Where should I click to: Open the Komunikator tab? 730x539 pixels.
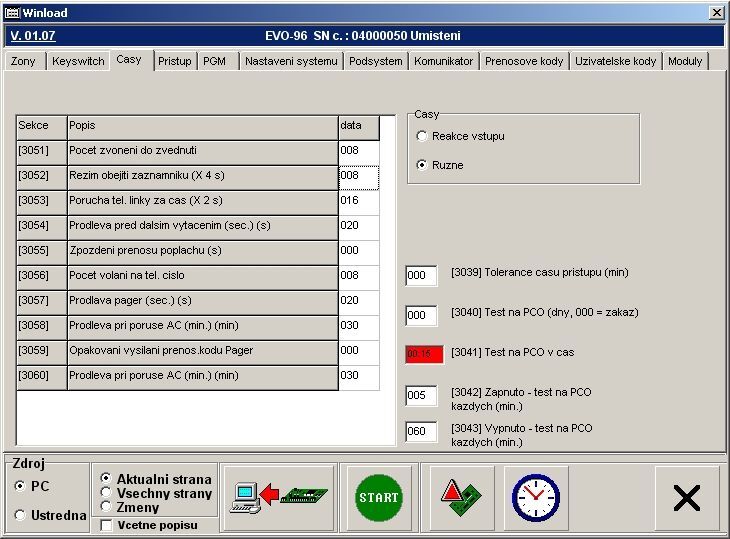click(x=443, y=61)
